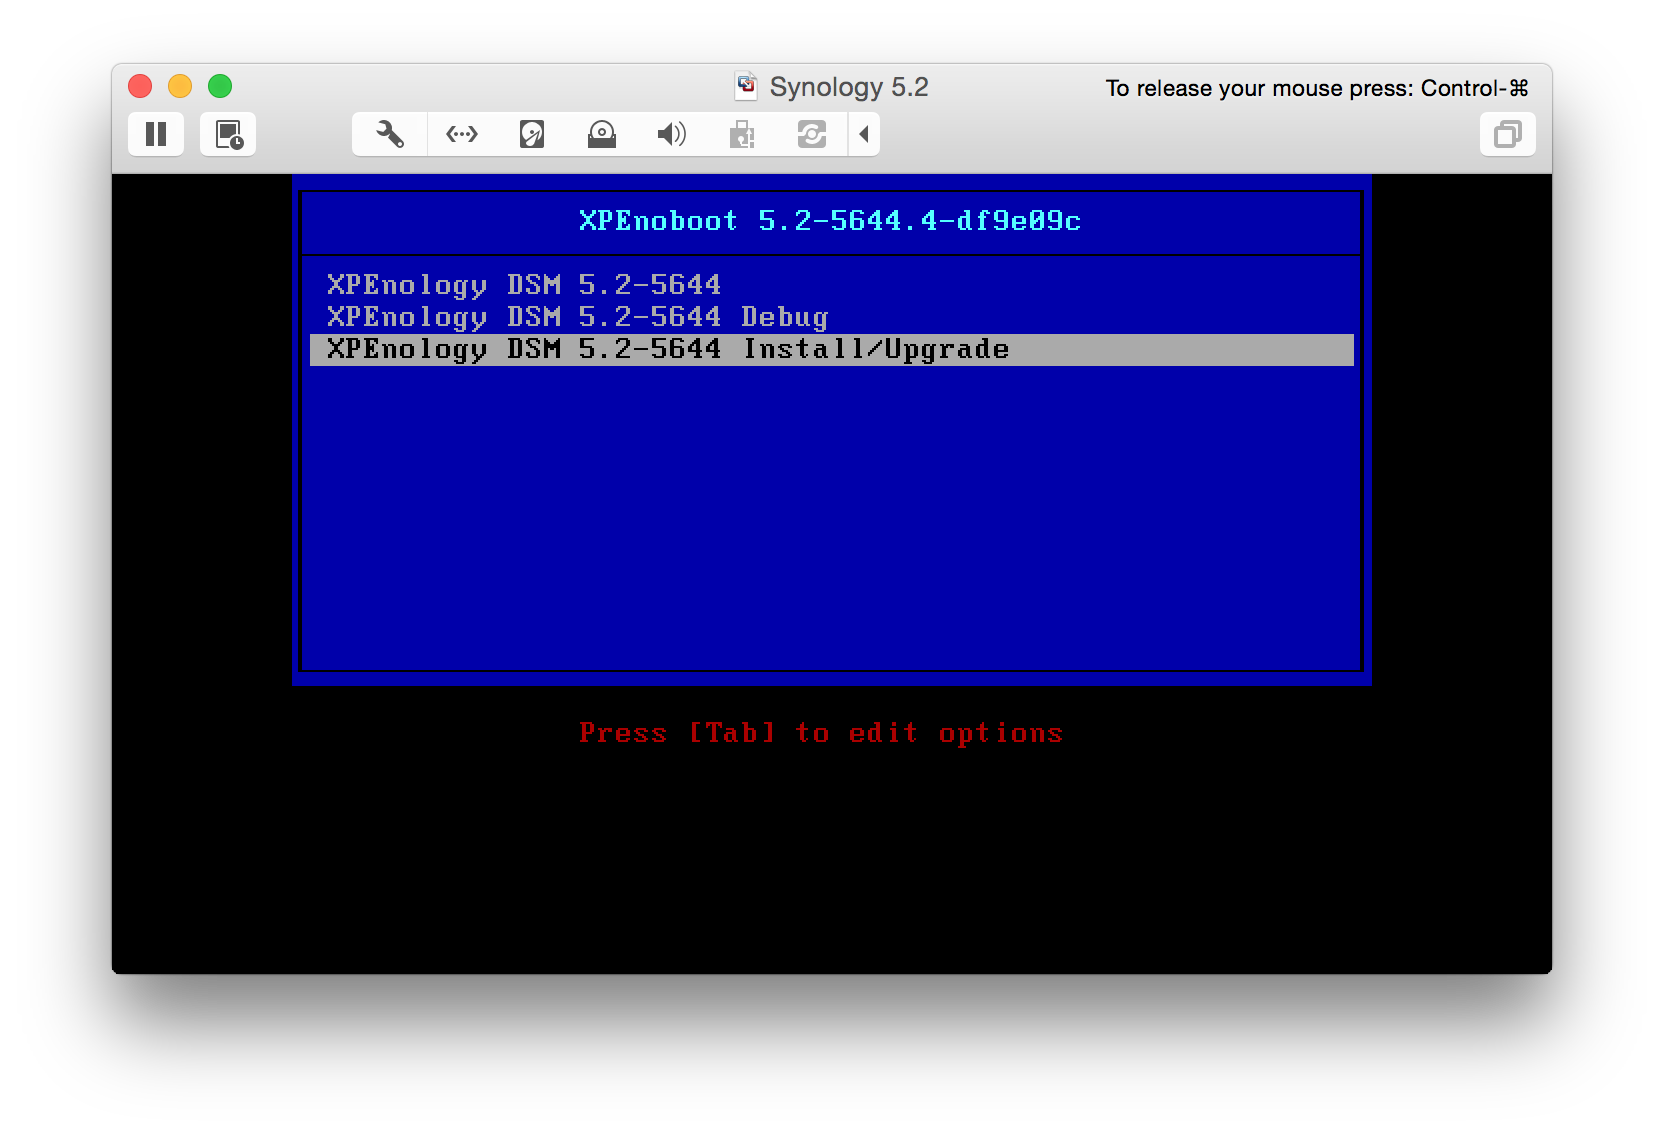
Task: Pause the virtual machine
Action: [x=156, y=134]
